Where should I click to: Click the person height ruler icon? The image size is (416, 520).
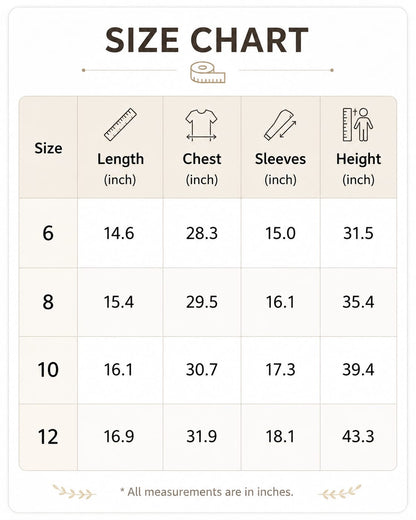point(358,124)
